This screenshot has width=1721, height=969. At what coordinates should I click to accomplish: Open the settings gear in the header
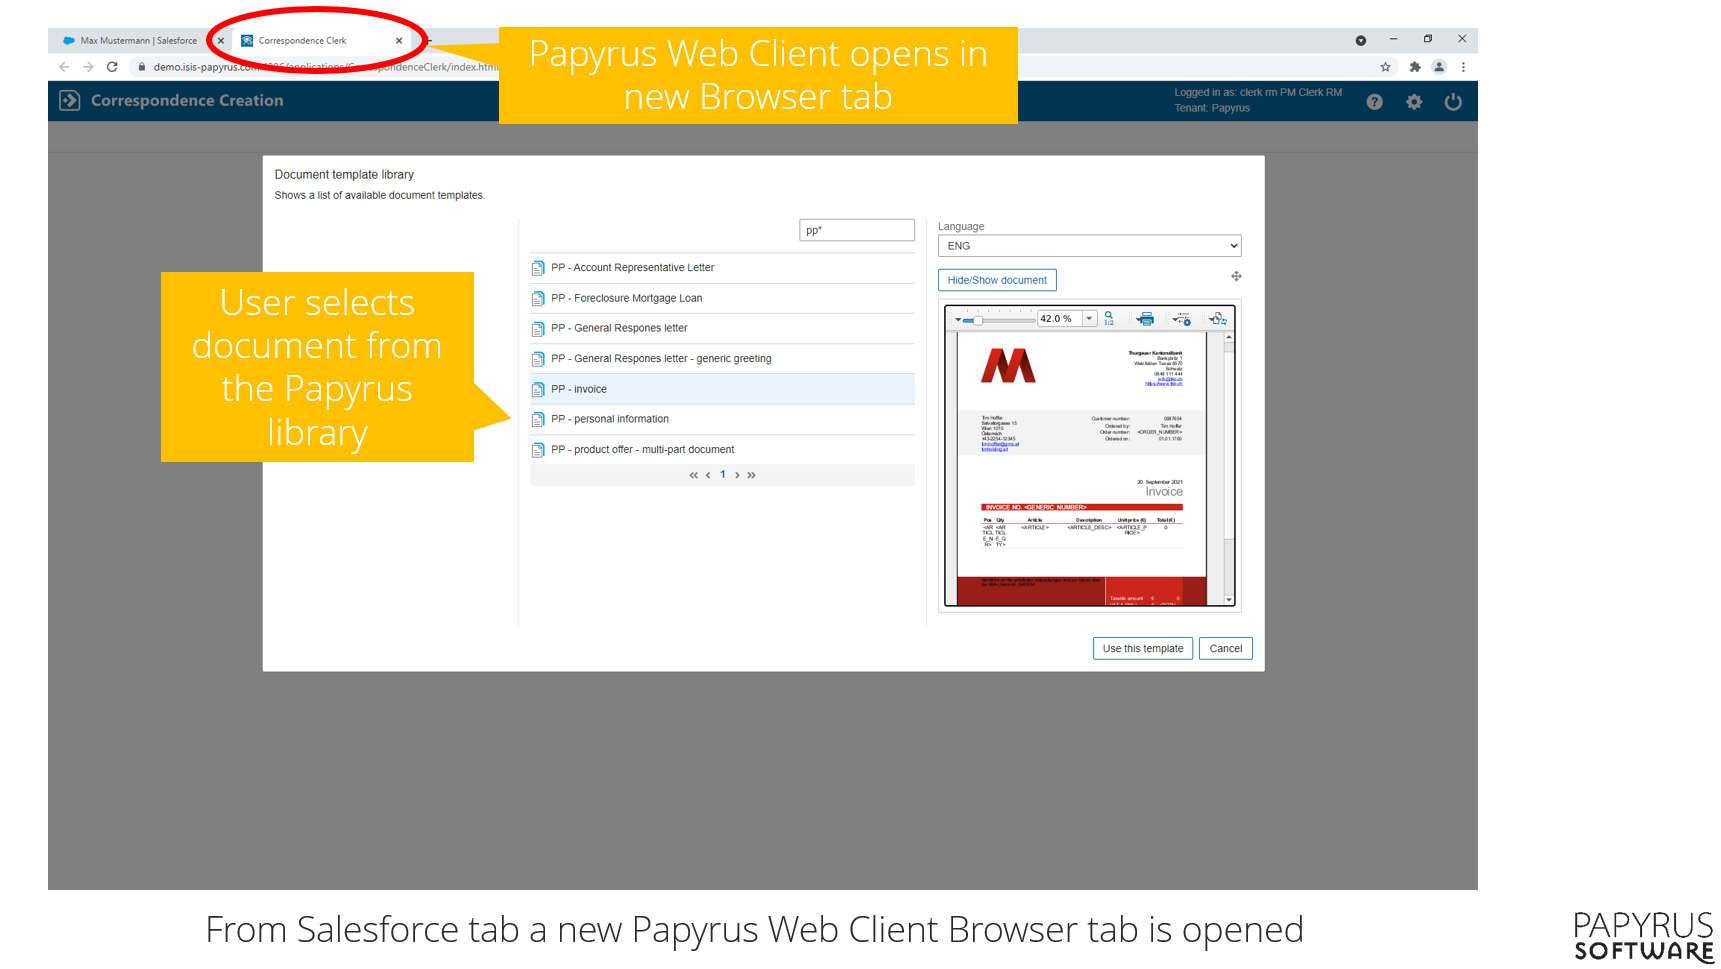tap(1414, 102)
